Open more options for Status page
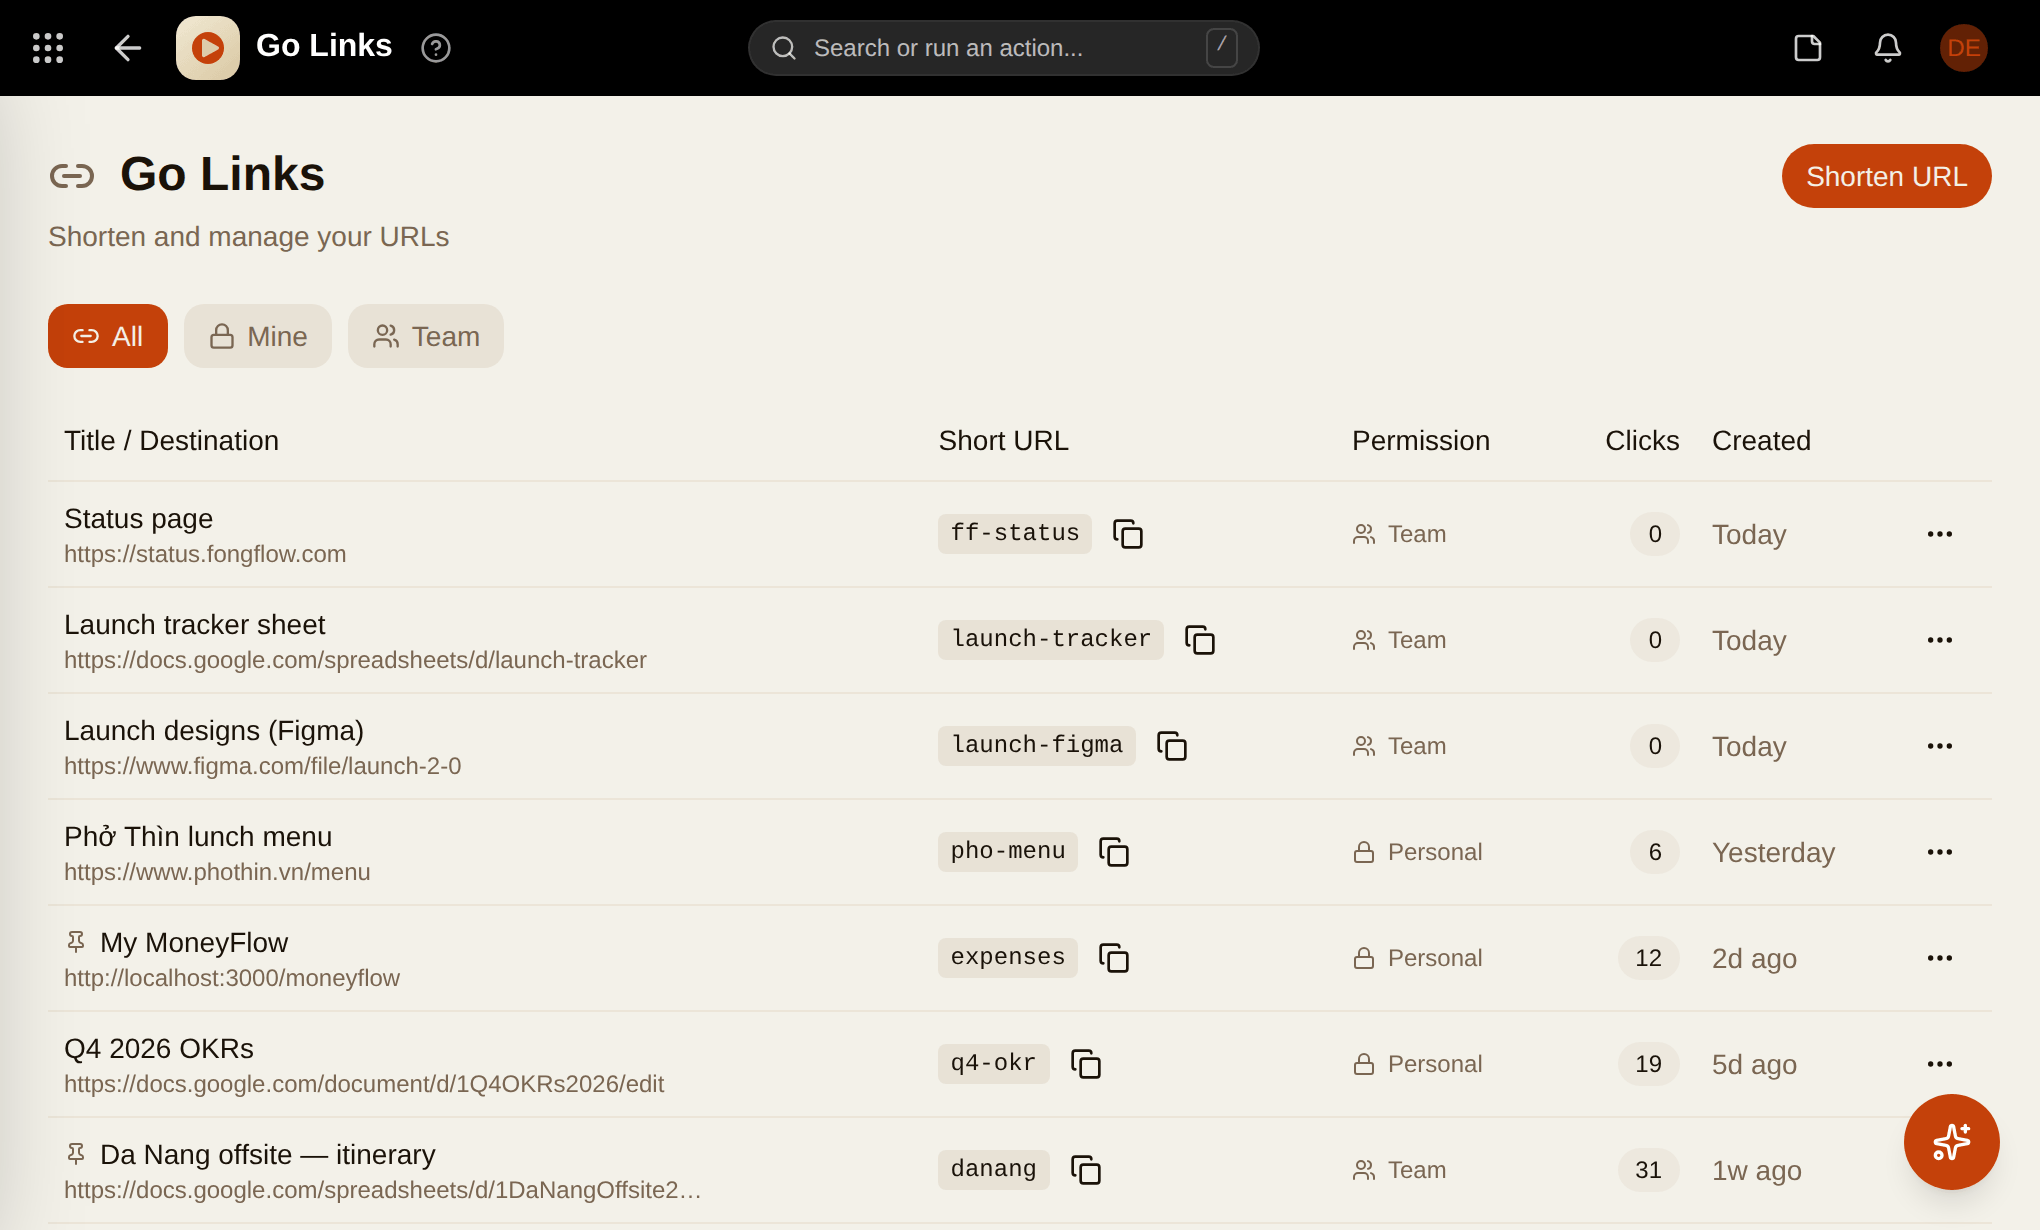 [x=1940, y=534]
